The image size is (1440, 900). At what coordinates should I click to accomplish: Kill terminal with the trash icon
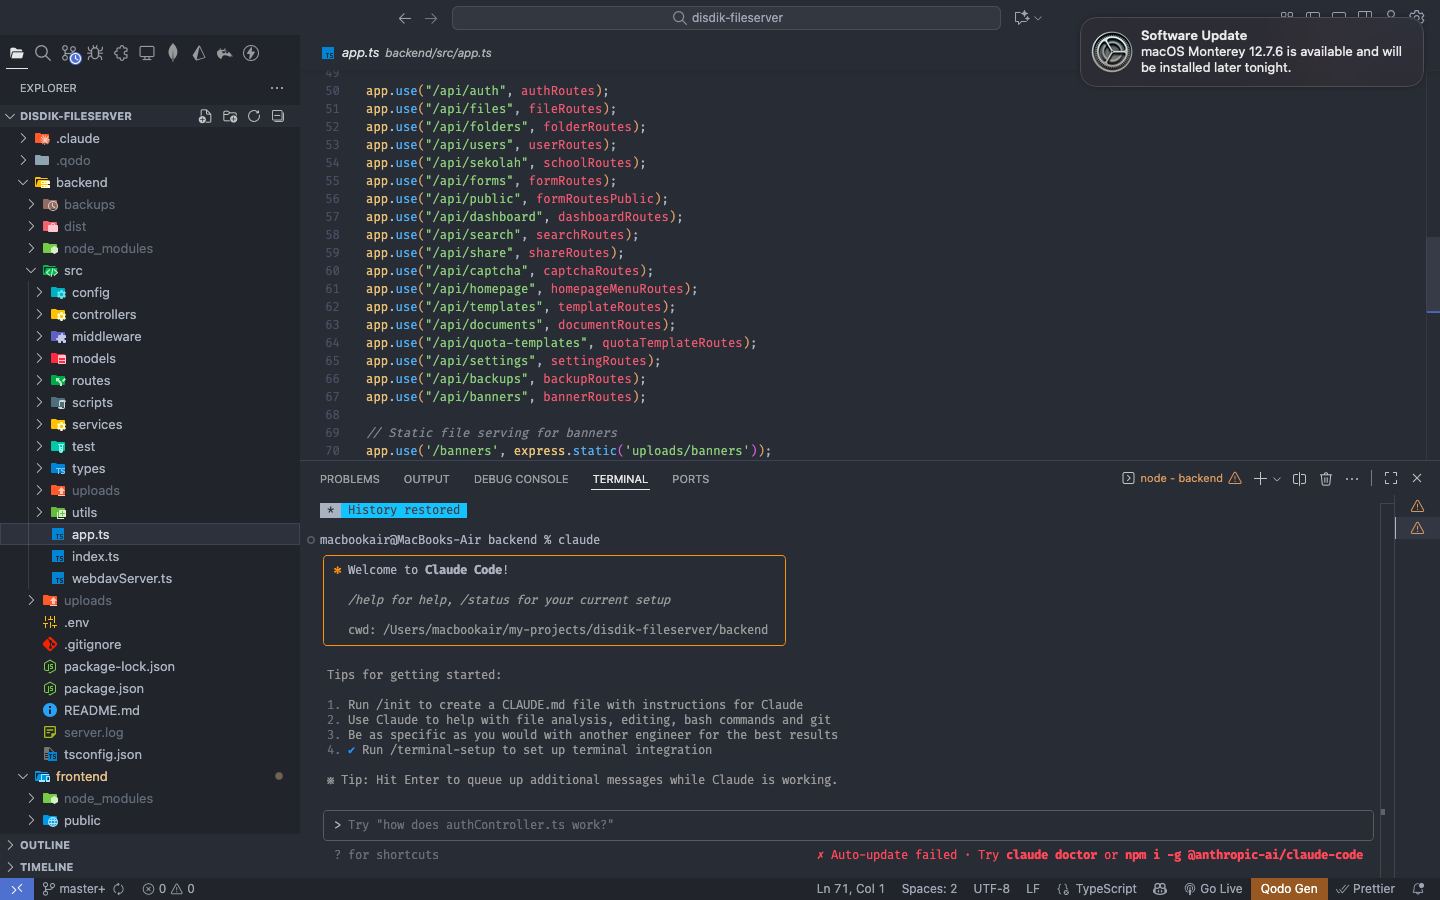pyautogui.click(x=1326, y=479)
